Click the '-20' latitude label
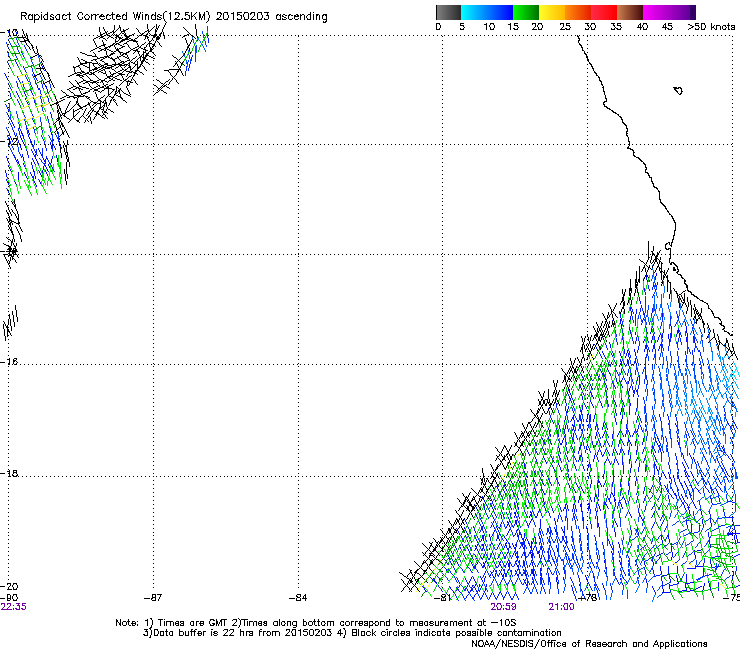Image resolution: width=740 pixels, height=650 pixels. (9, 586)
